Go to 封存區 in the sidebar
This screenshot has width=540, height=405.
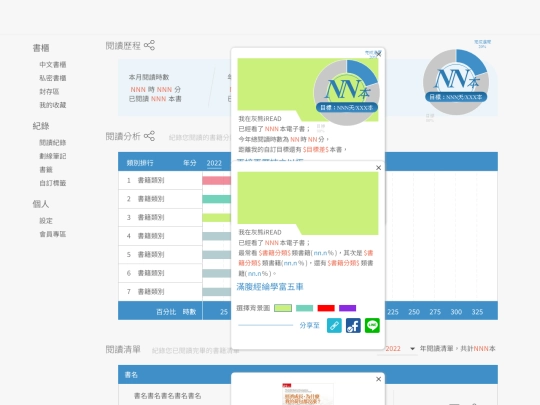[49, 91]
